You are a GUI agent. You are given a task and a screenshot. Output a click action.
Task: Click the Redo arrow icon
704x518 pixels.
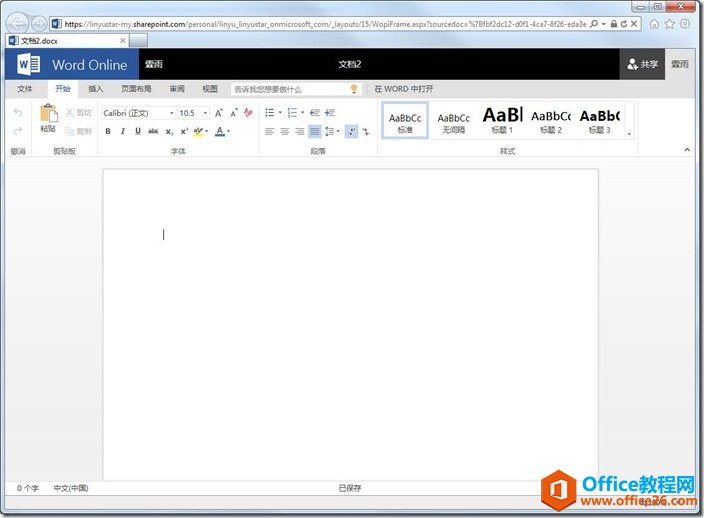[18, 131]
